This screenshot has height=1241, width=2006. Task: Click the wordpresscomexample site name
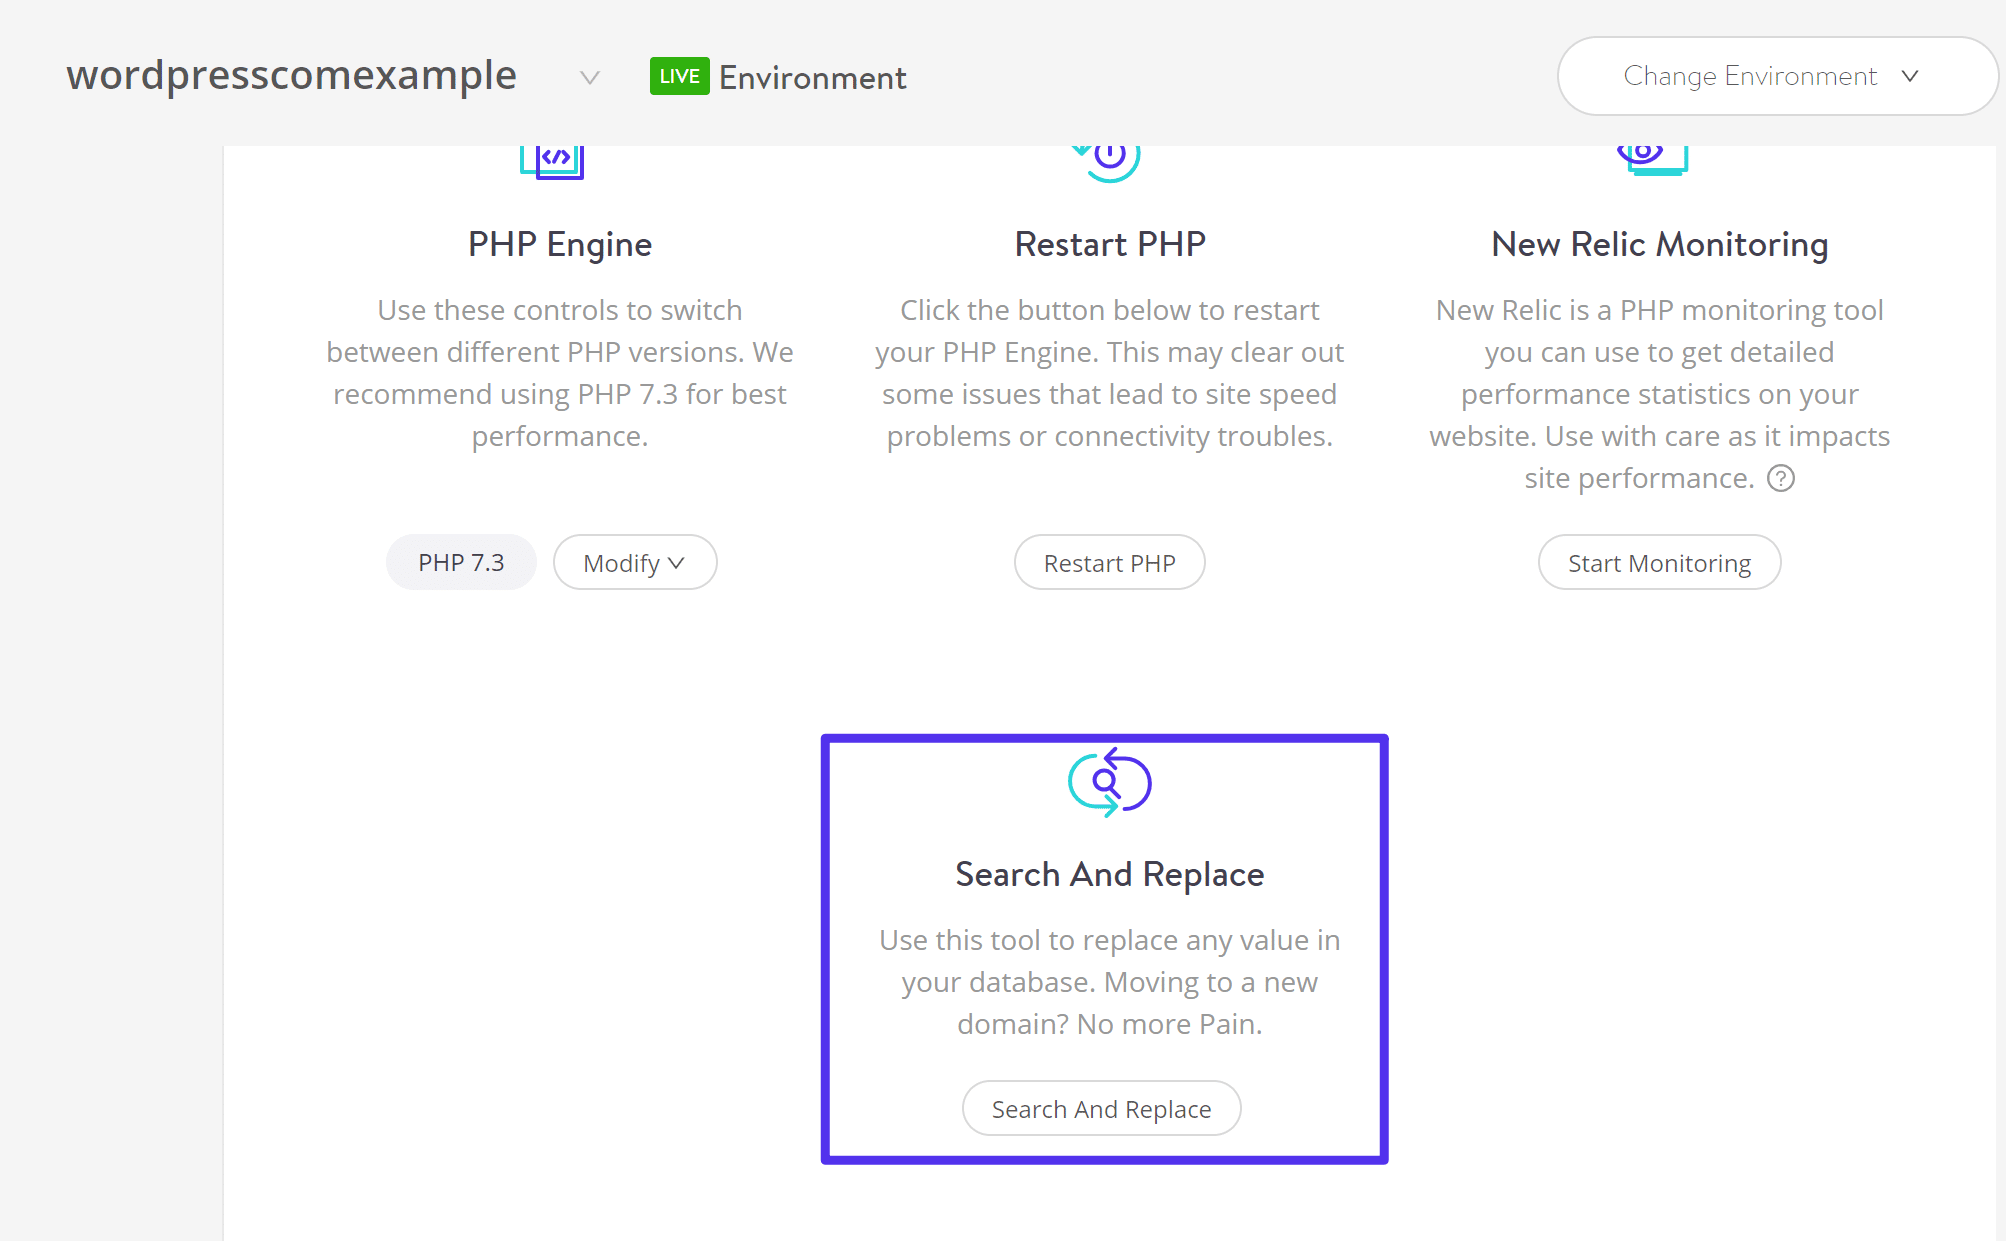click(x=291, y=76)
